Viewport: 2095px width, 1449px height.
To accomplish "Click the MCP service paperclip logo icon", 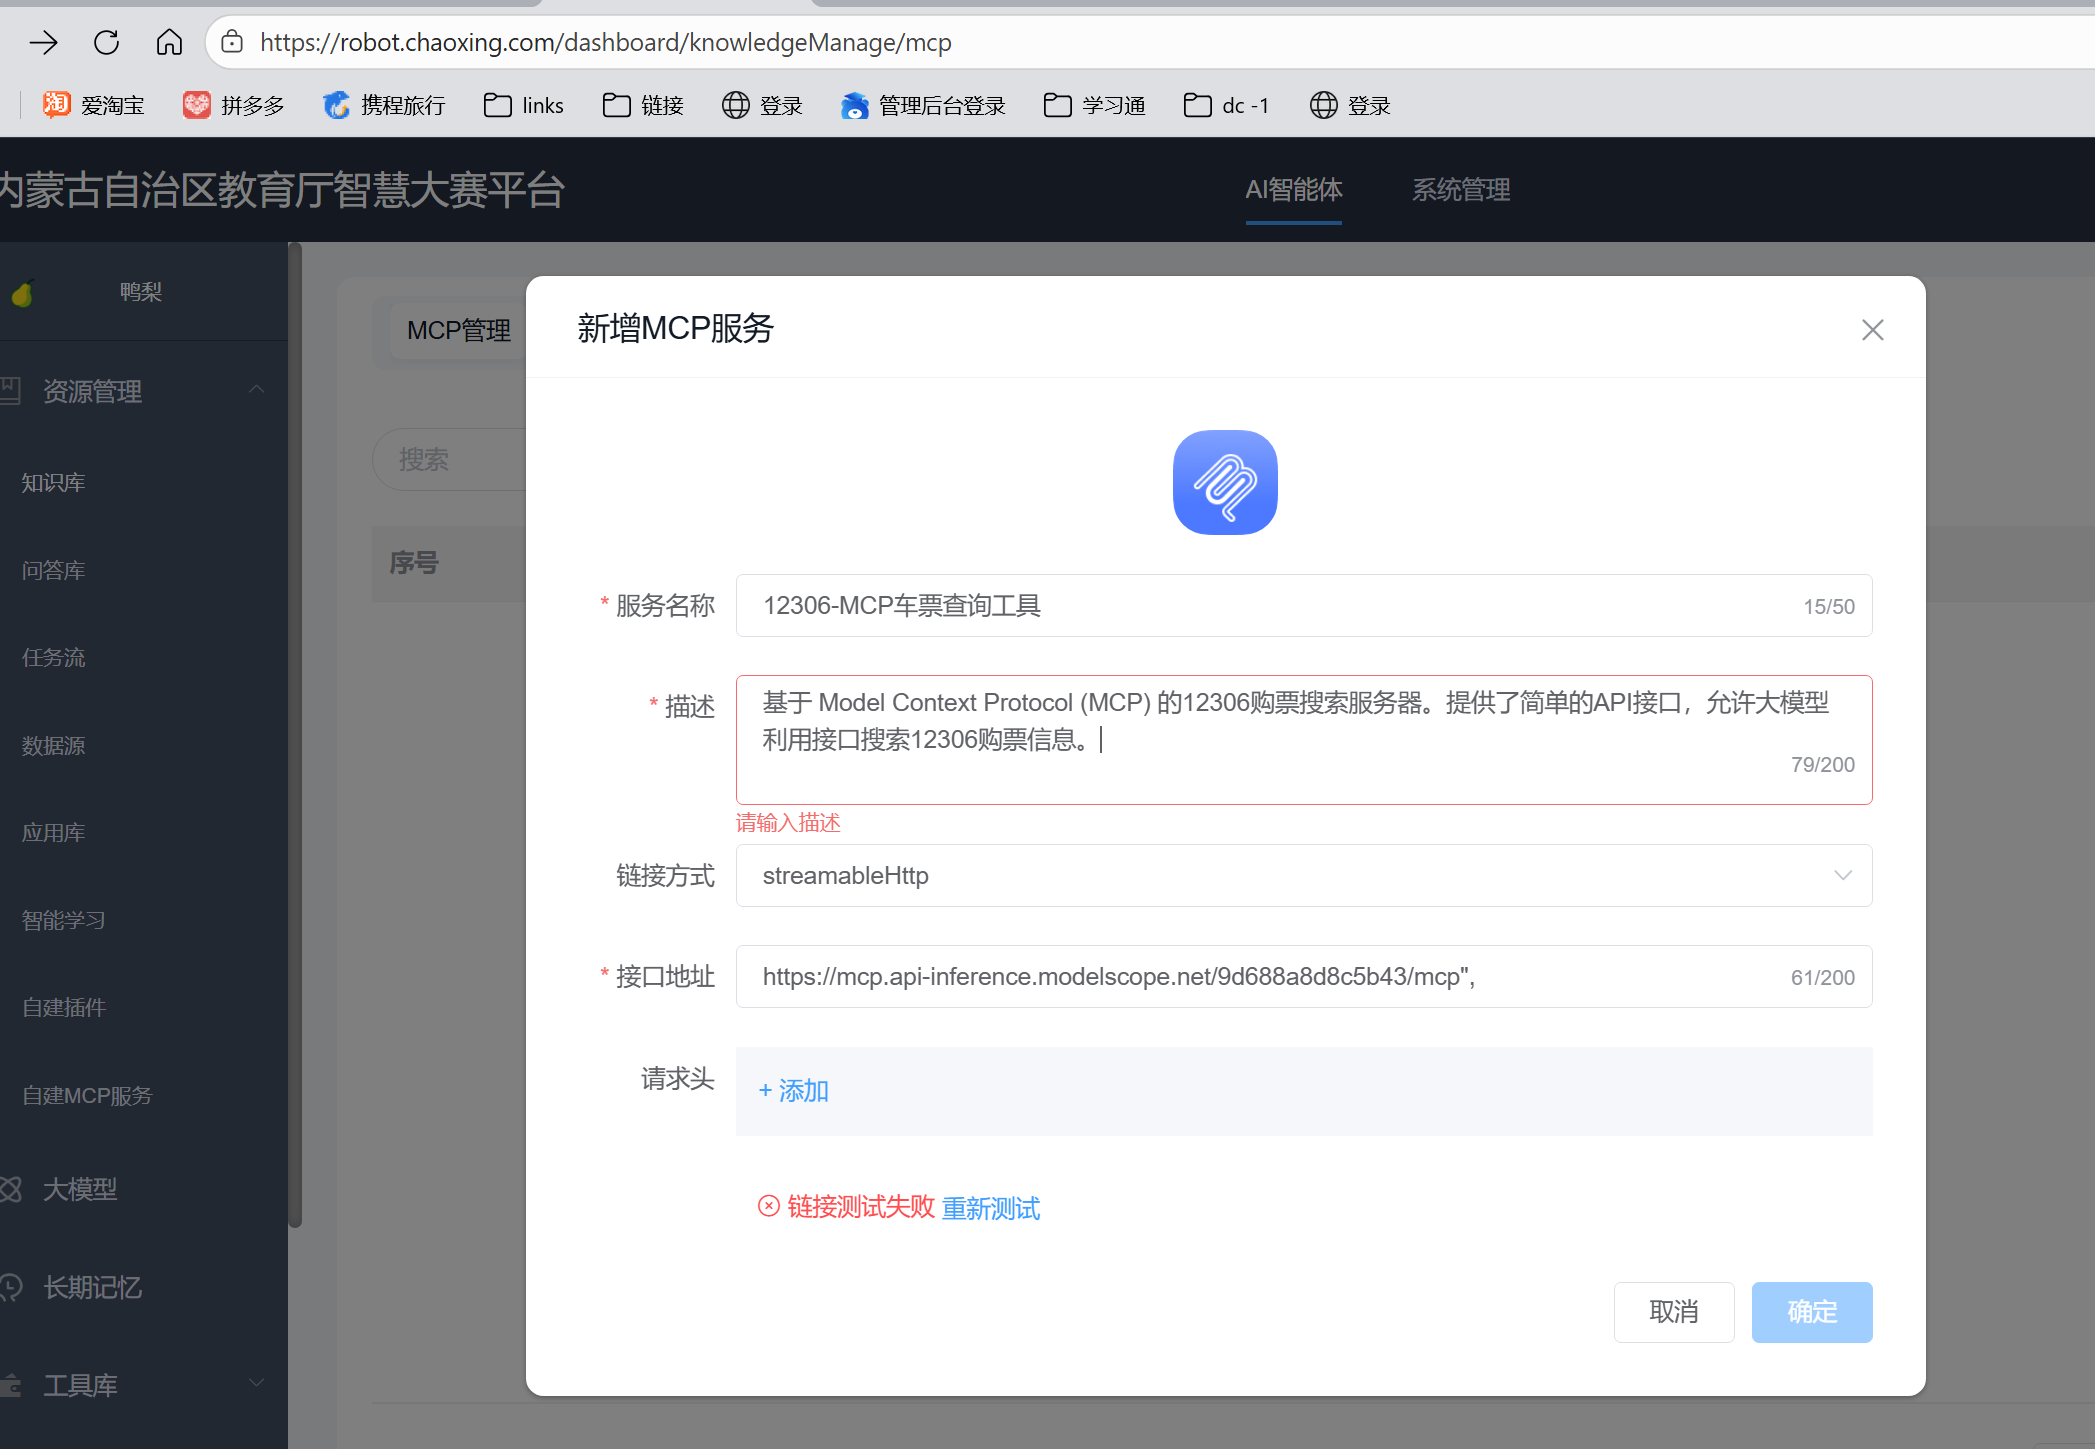I will pyautogui.click(x=1224, y=483).
